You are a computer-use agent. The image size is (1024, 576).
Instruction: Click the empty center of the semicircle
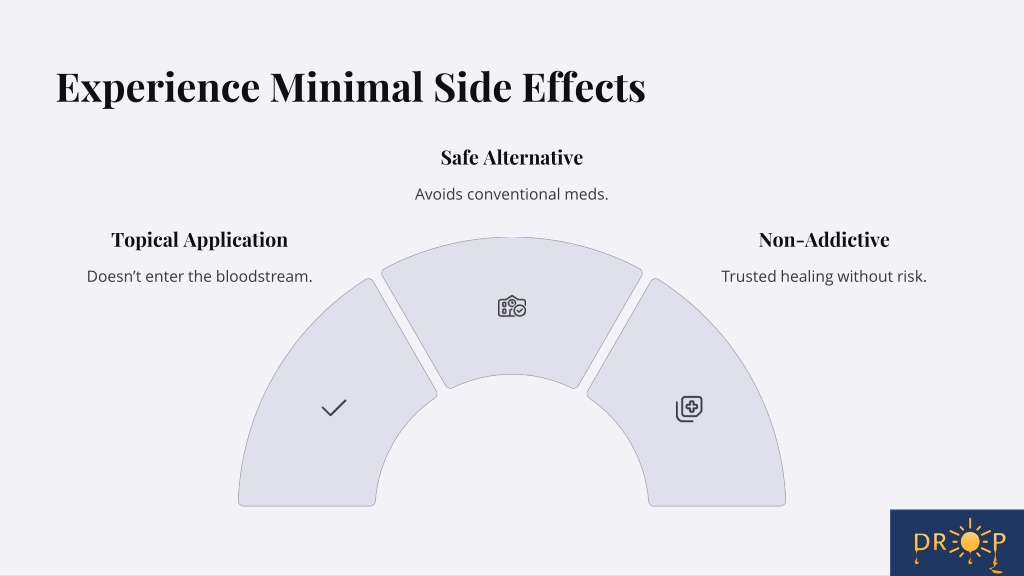point(512,457)
